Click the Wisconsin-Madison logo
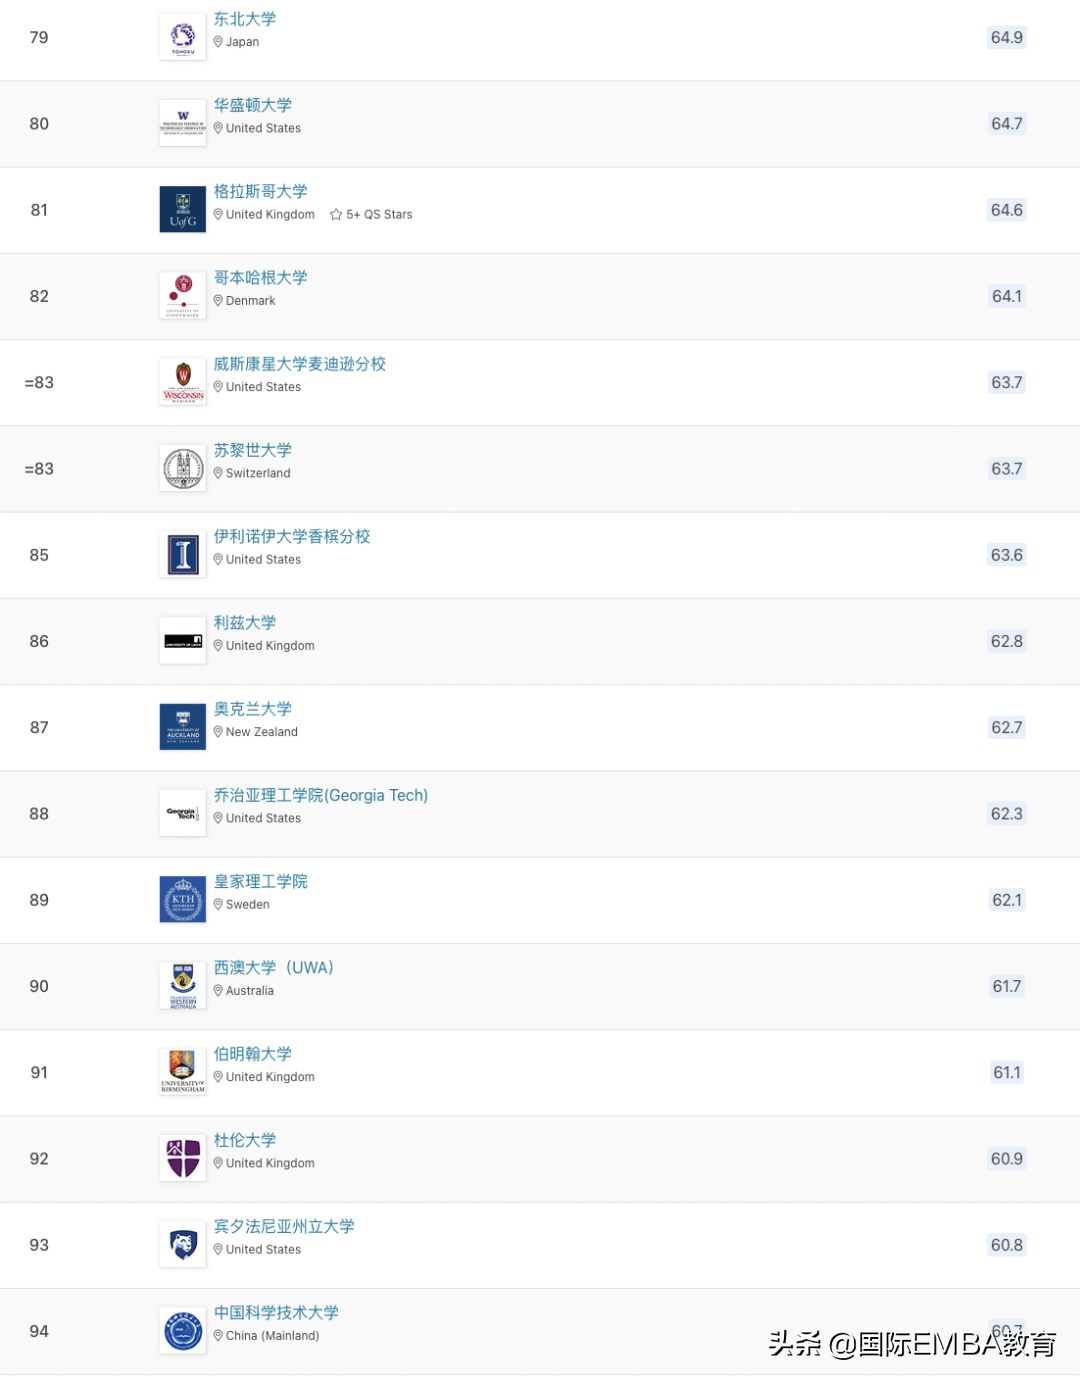This screenshot has width=1080, height=1382. pyautogui.click(x=183, y=383)
